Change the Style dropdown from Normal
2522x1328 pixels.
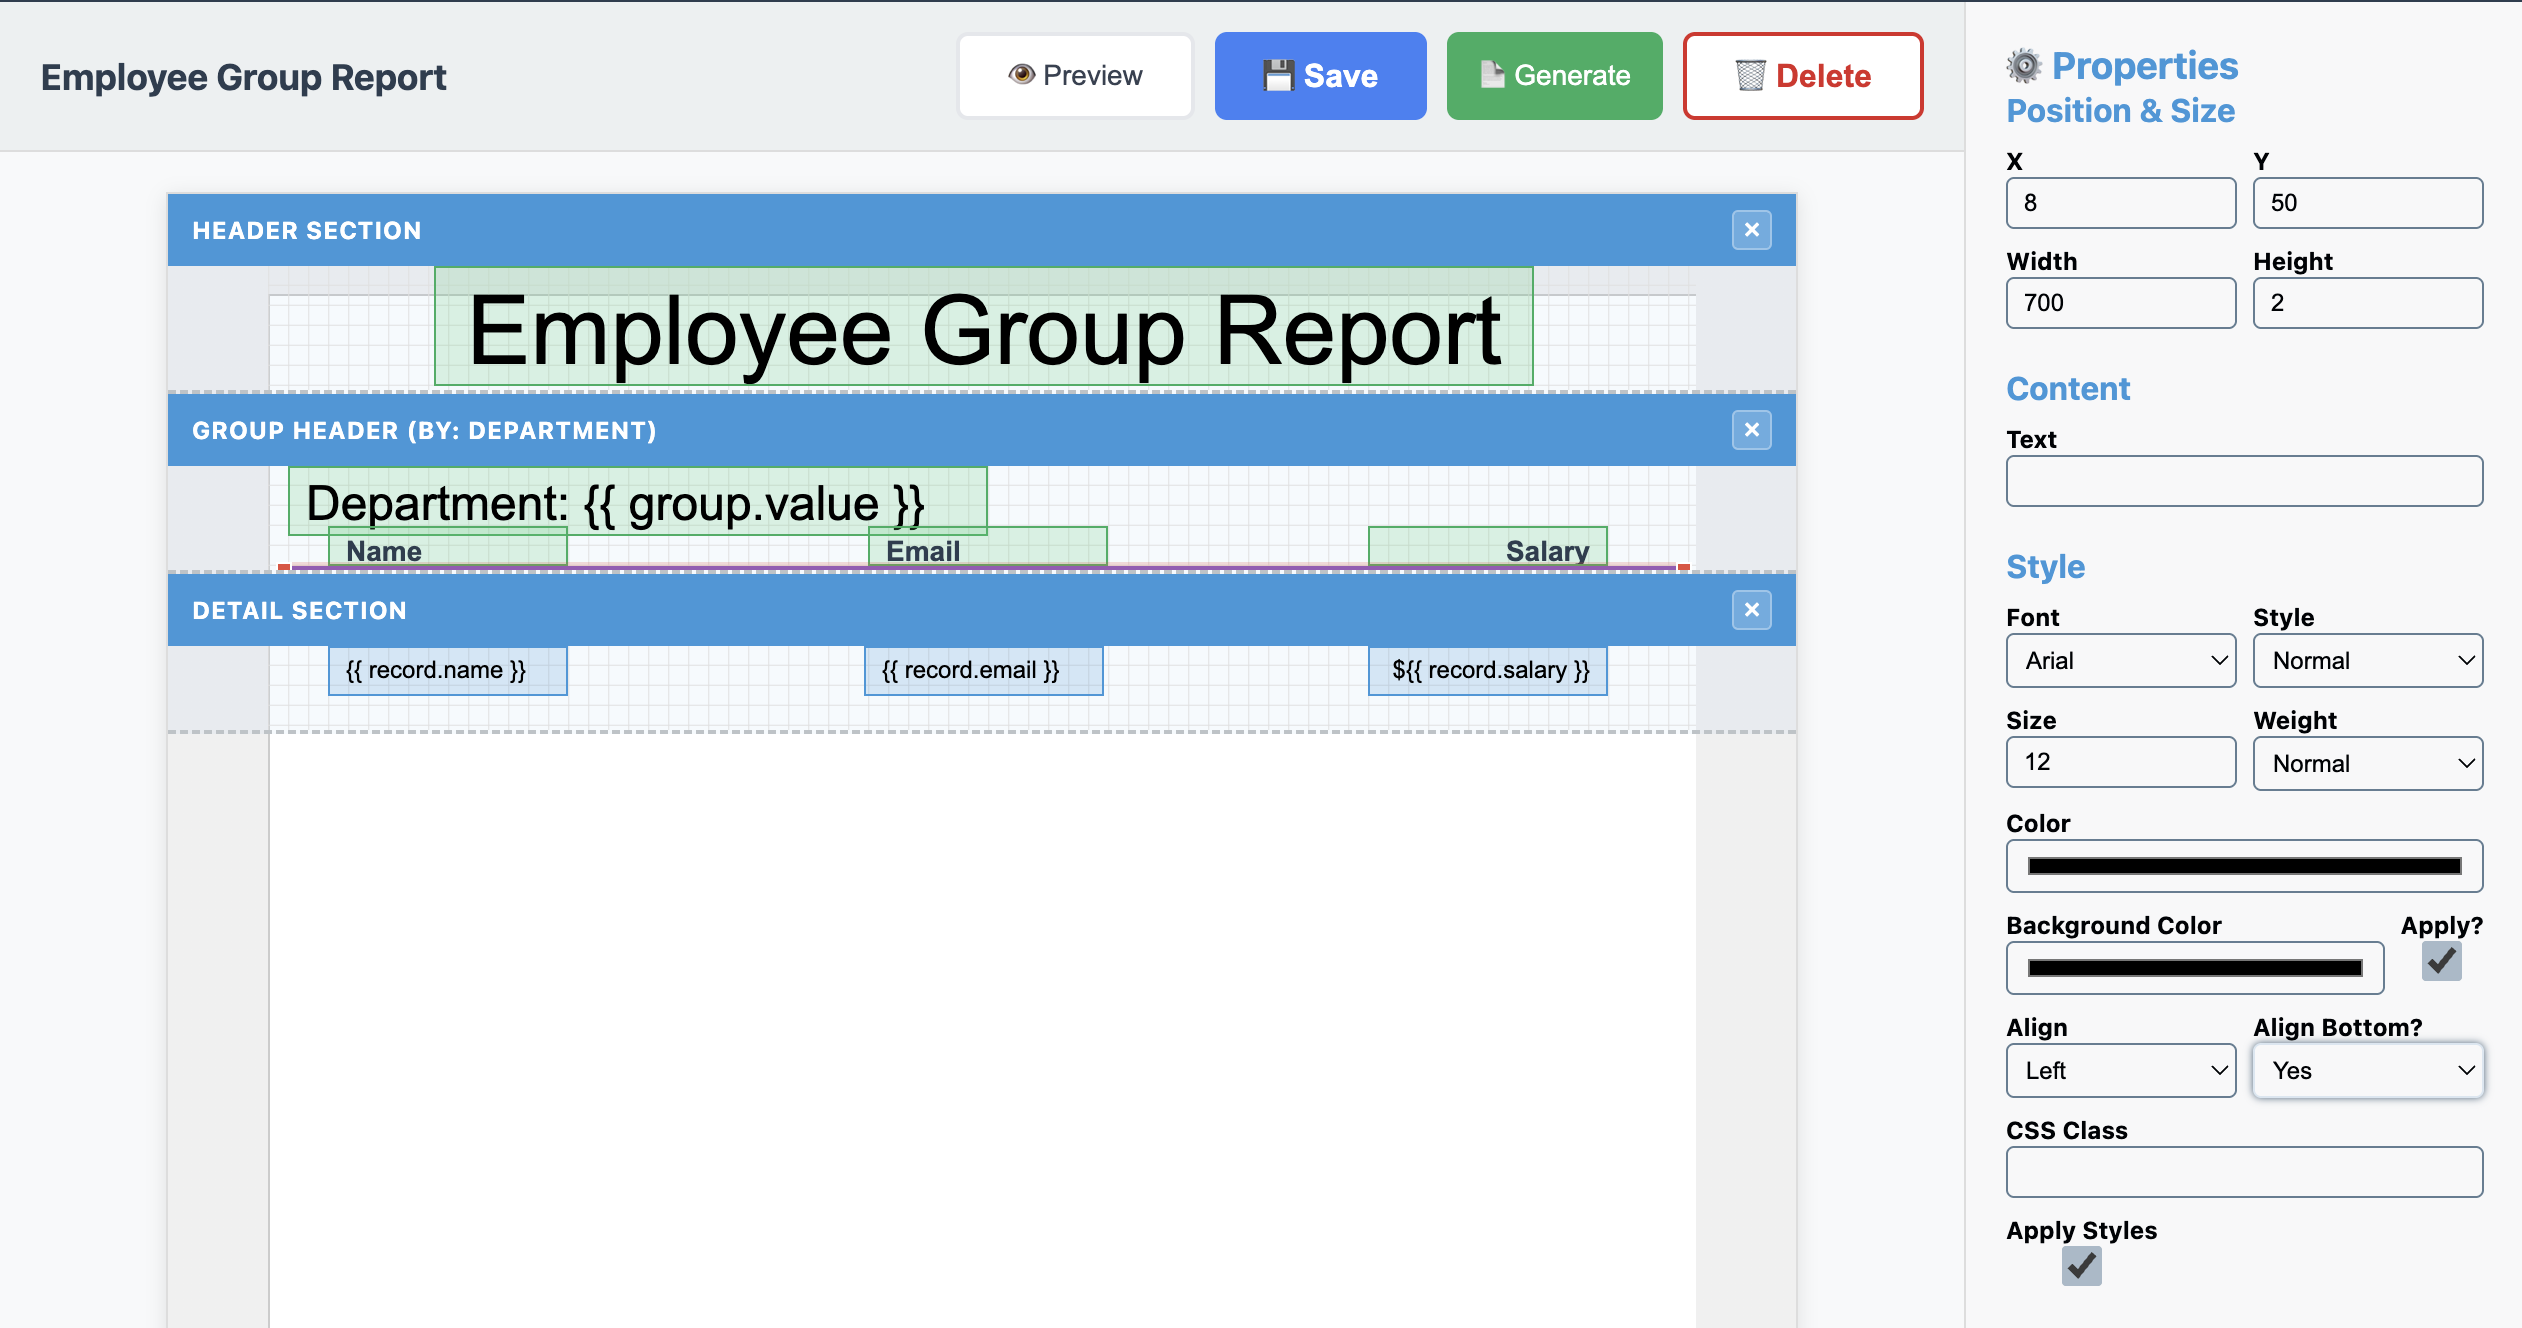click(2367, 660)
